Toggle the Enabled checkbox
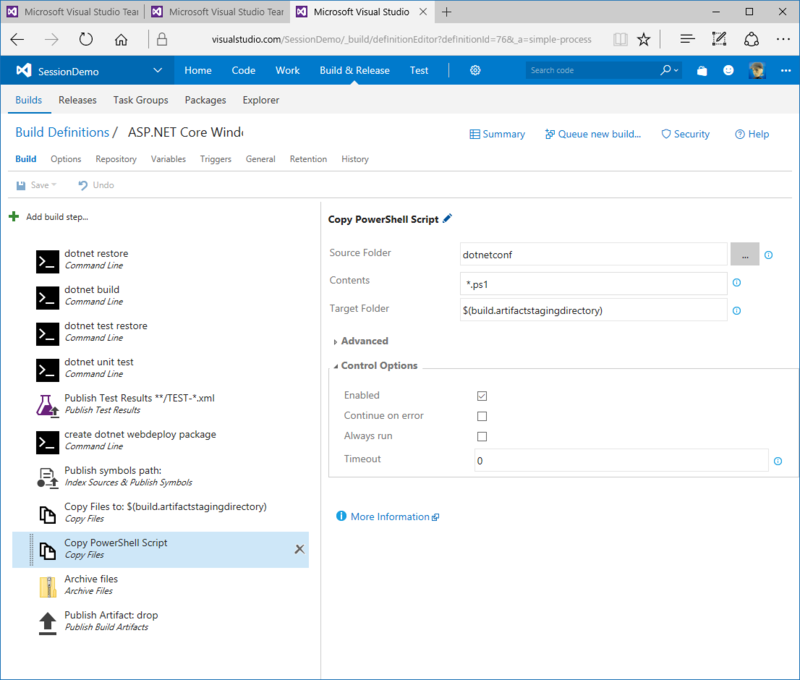 [x=482, y=396]
